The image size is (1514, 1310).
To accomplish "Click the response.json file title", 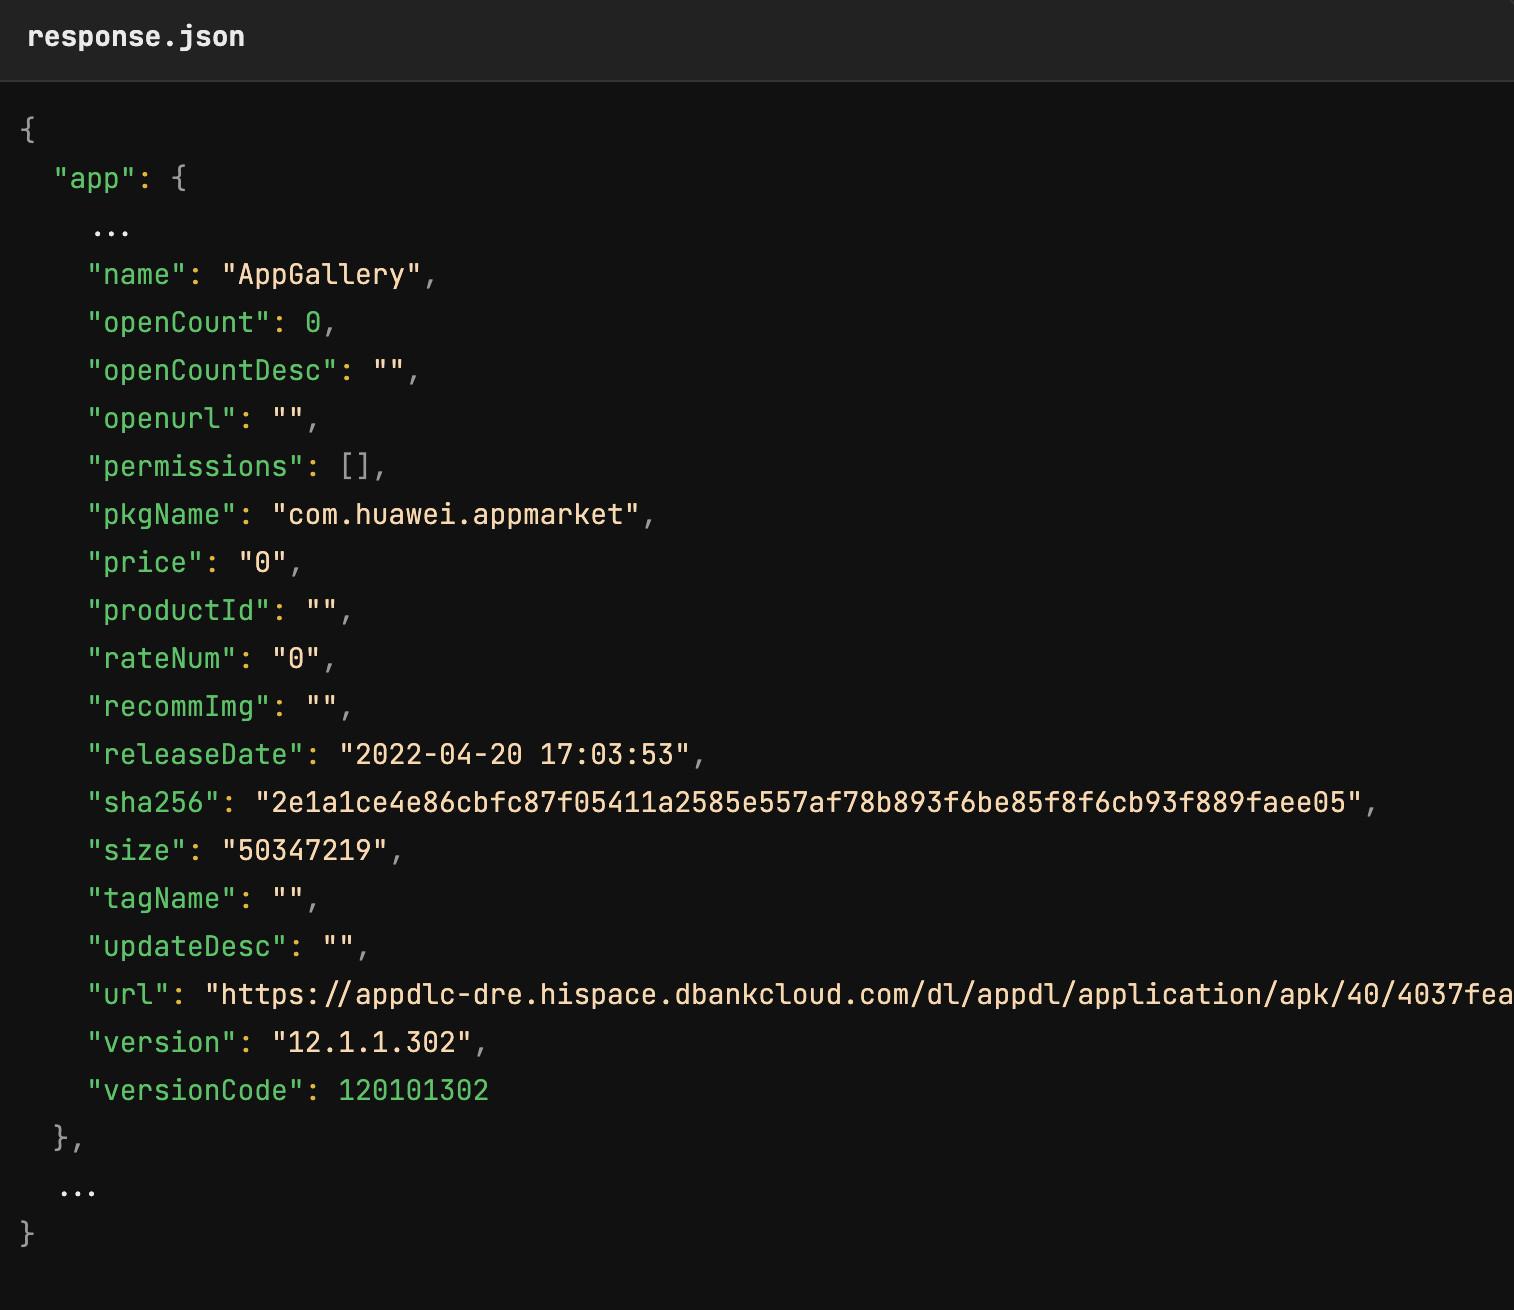I will click(x=136, y=37).
